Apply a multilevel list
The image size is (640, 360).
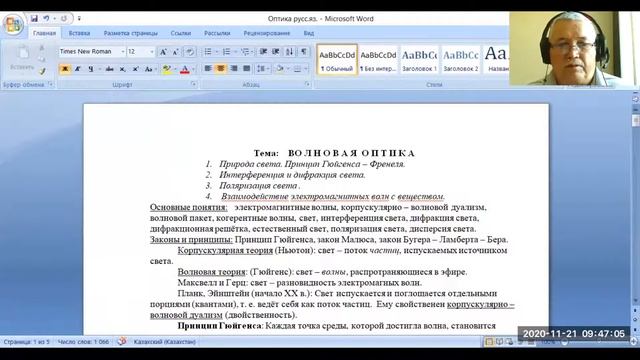pos(244,51)
